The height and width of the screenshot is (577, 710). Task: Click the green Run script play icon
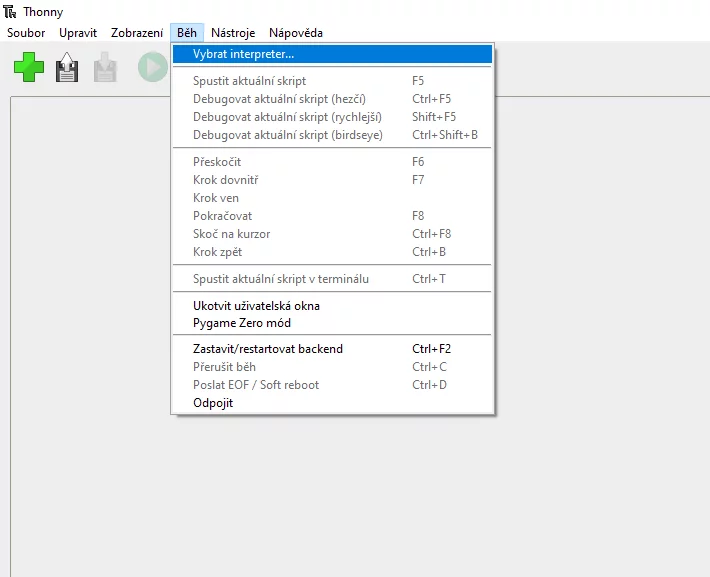click(153, 67)
